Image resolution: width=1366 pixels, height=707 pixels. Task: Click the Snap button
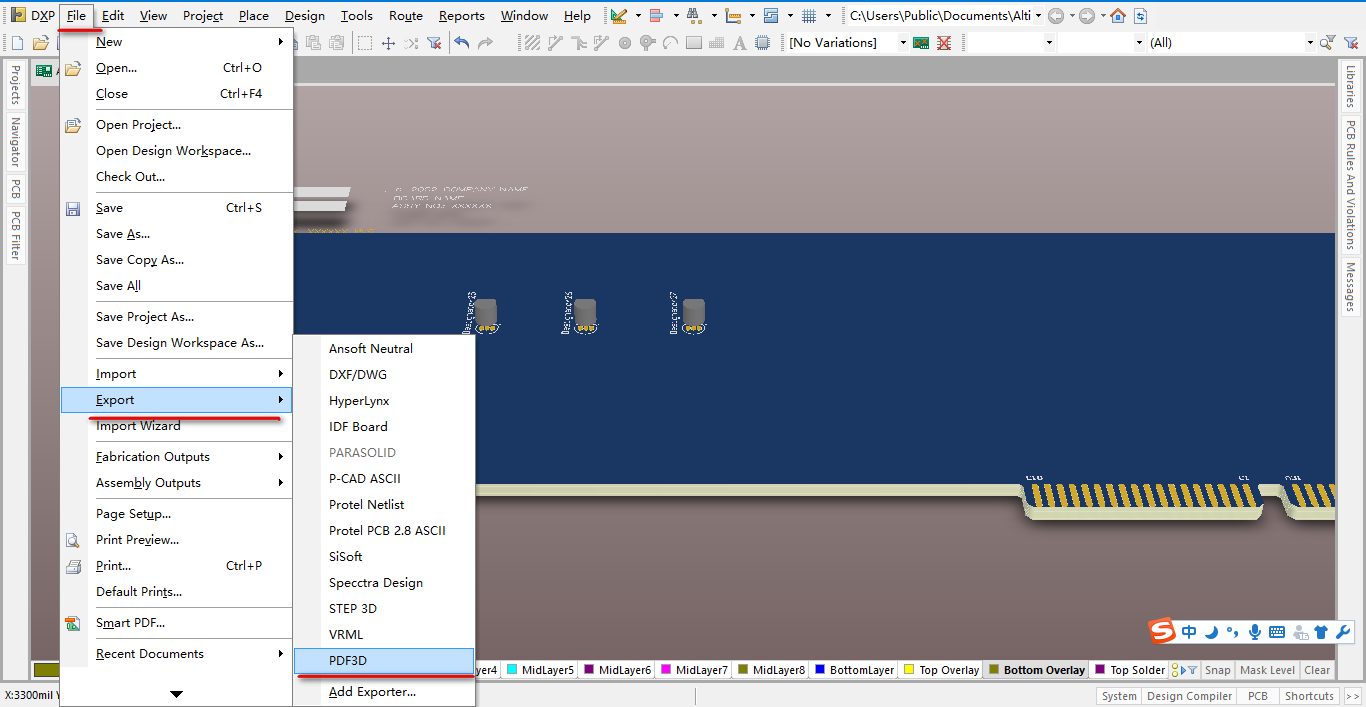(x=1218, y=670)
